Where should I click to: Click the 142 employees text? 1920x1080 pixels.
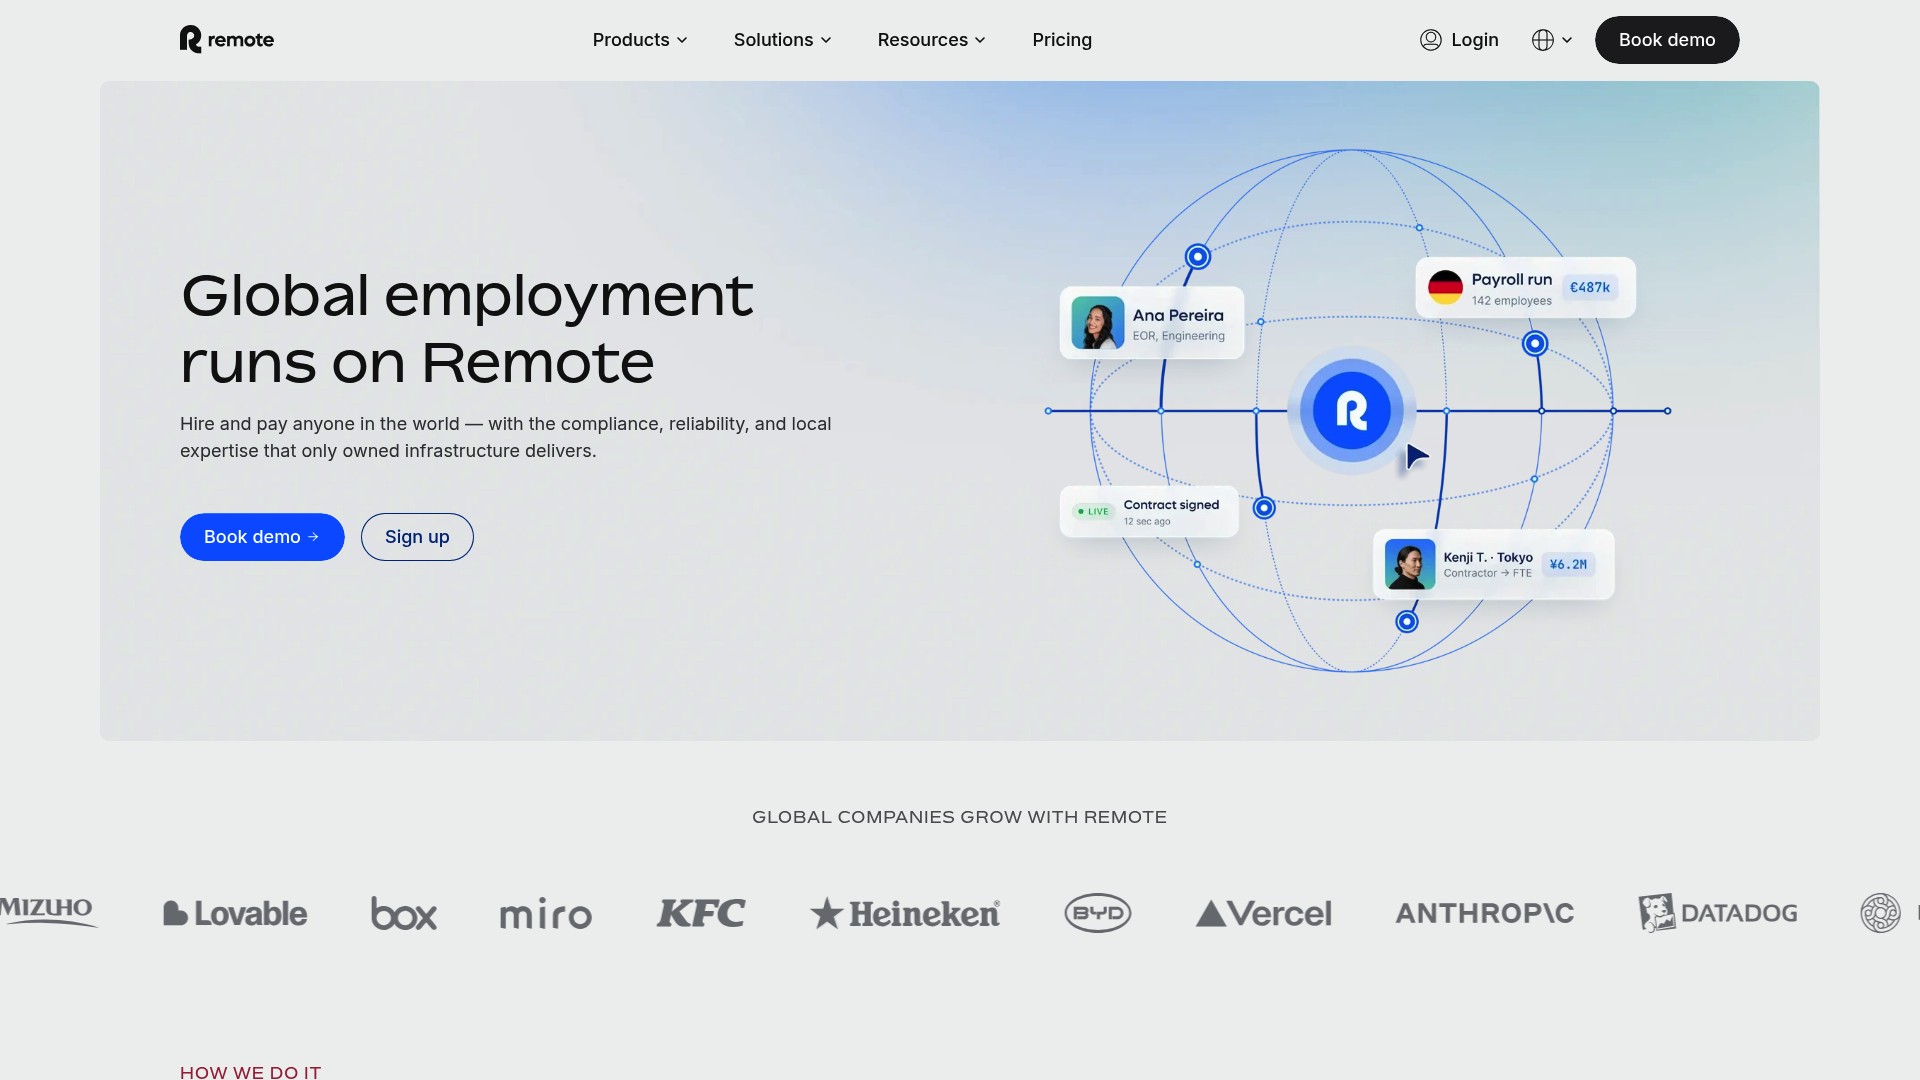pyautogui.click(x=1512, y=301)
